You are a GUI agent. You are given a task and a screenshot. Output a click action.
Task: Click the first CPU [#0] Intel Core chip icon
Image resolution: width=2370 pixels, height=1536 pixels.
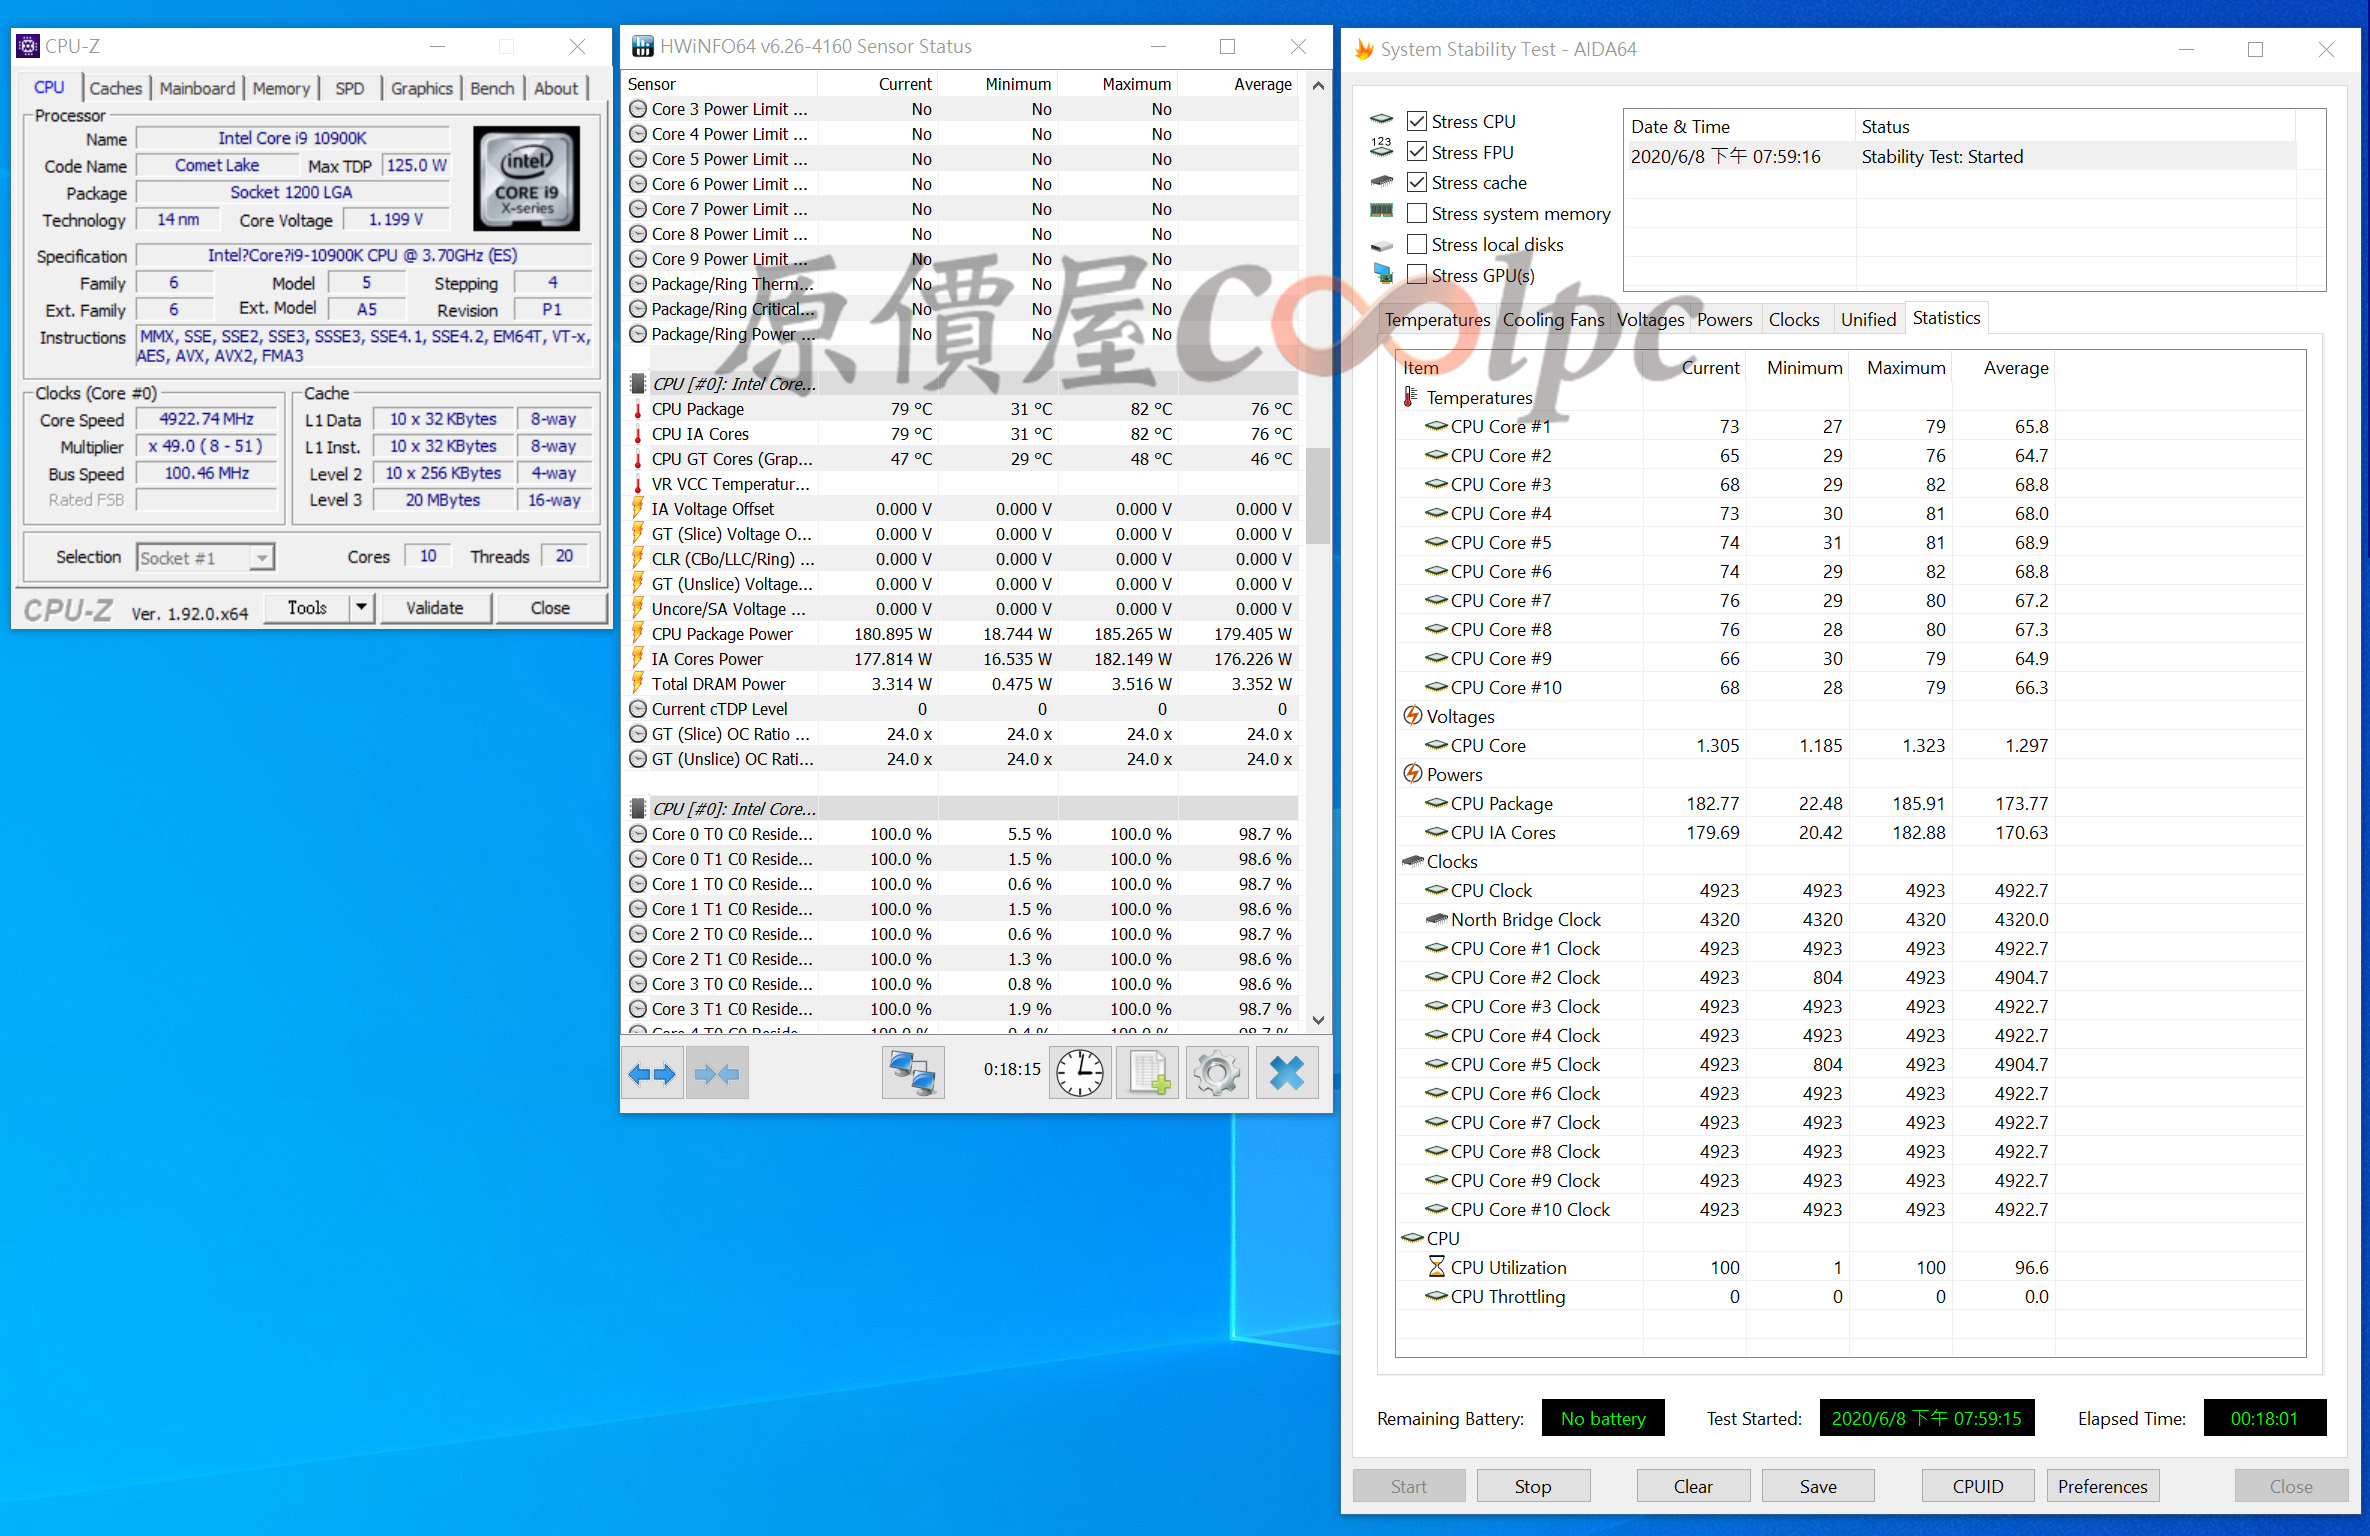(x=638, y=384)
